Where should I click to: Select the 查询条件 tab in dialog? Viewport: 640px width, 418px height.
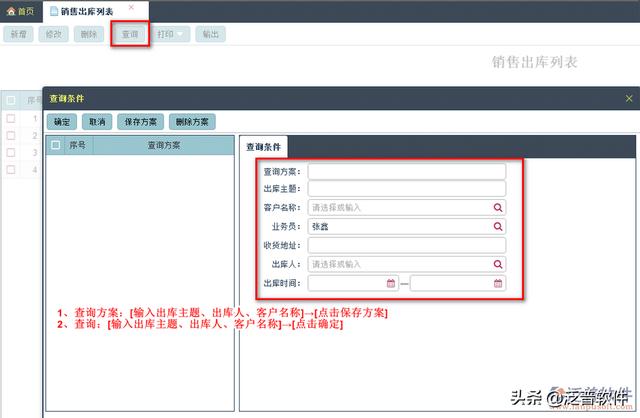tap(264, 147)
